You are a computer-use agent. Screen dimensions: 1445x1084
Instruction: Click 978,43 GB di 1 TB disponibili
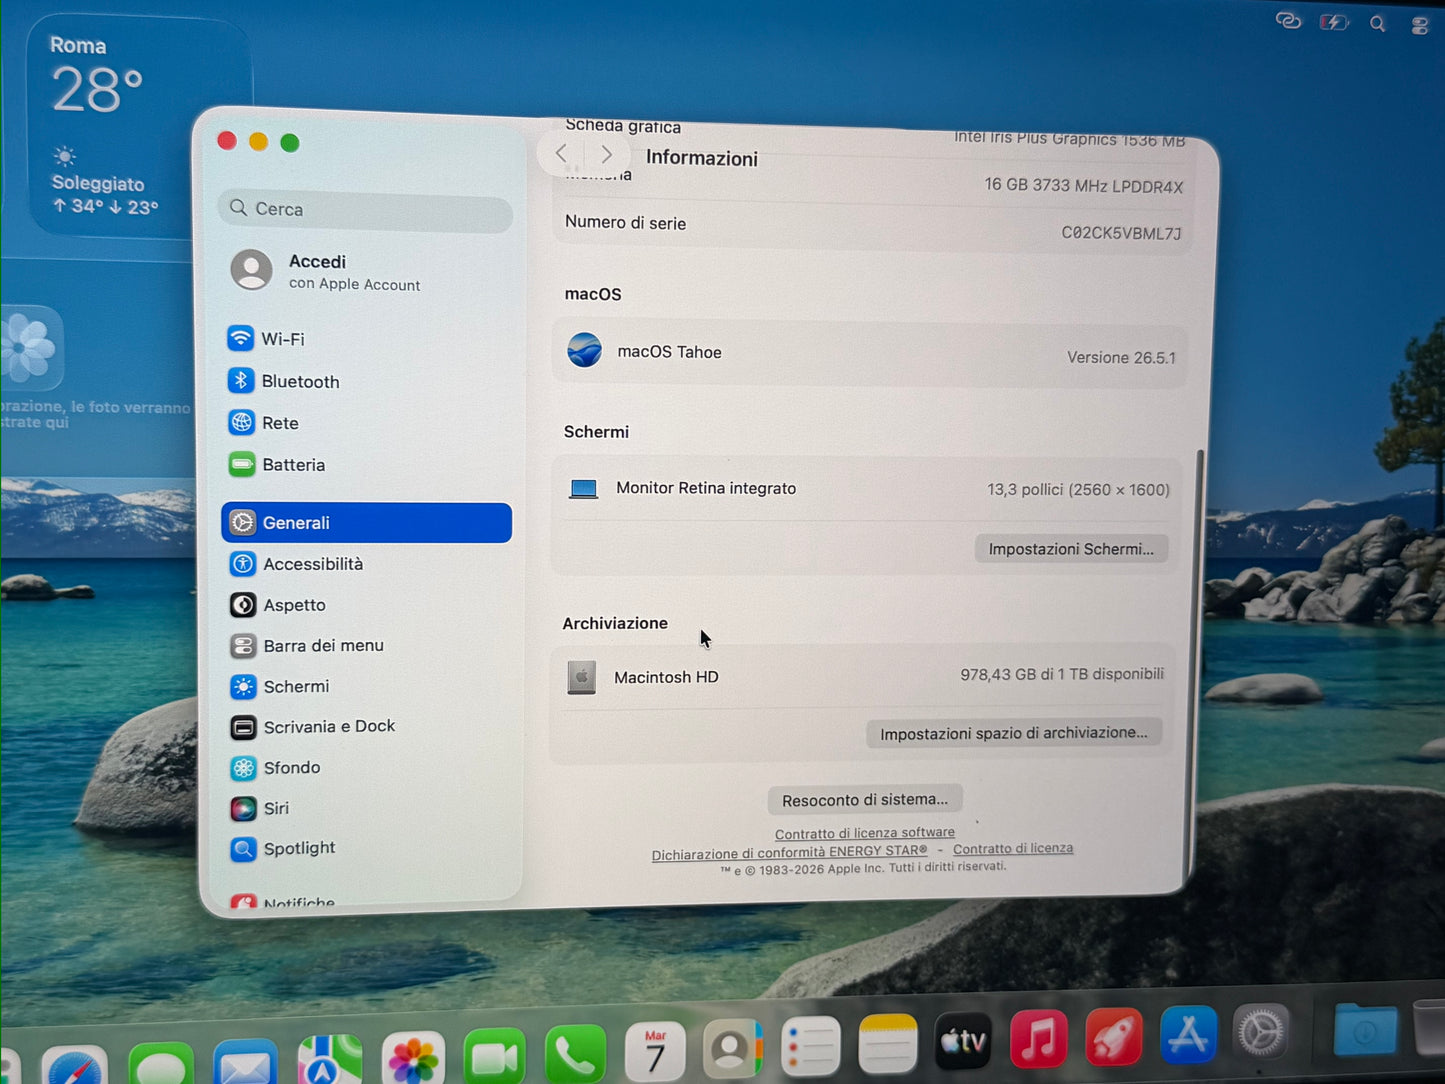[x=1062, y=674]
